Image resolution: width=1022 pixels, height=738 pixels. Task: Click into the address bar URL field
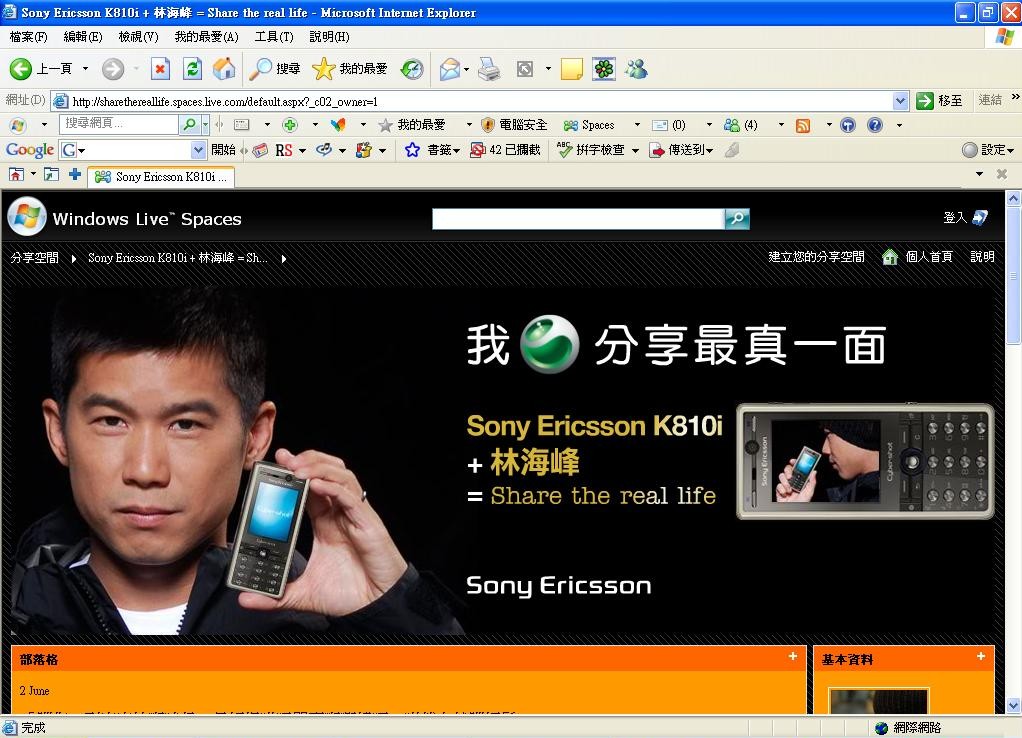tap(481, 101)
